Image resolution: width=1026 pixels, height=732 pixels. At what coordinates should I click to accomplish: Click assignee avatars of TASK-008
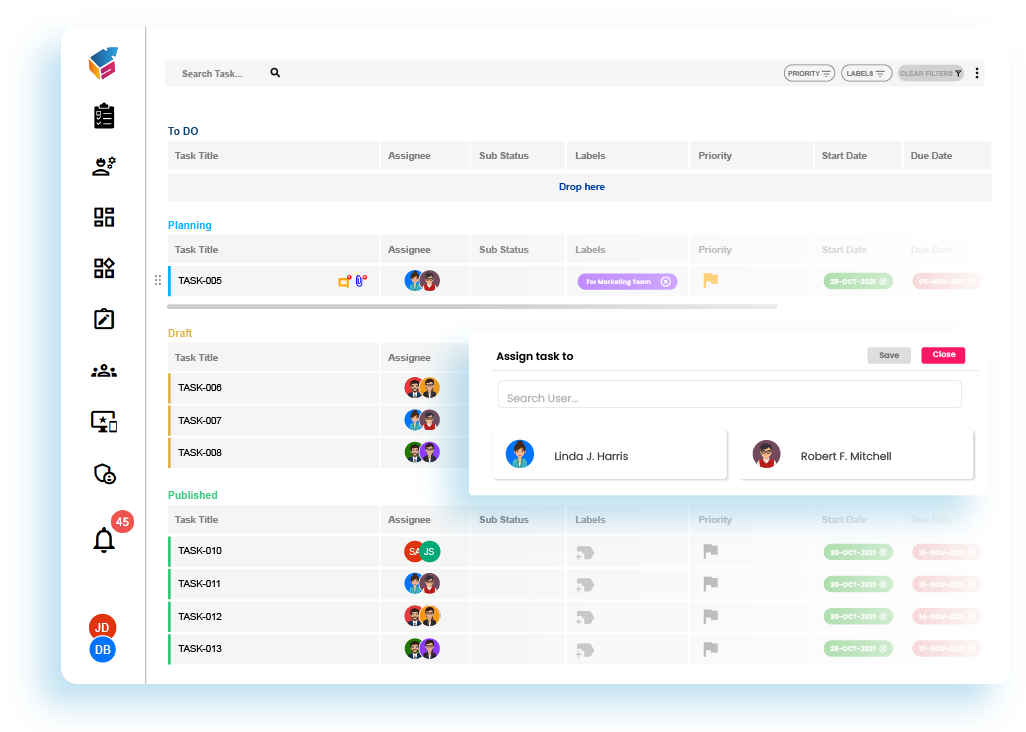422,452
